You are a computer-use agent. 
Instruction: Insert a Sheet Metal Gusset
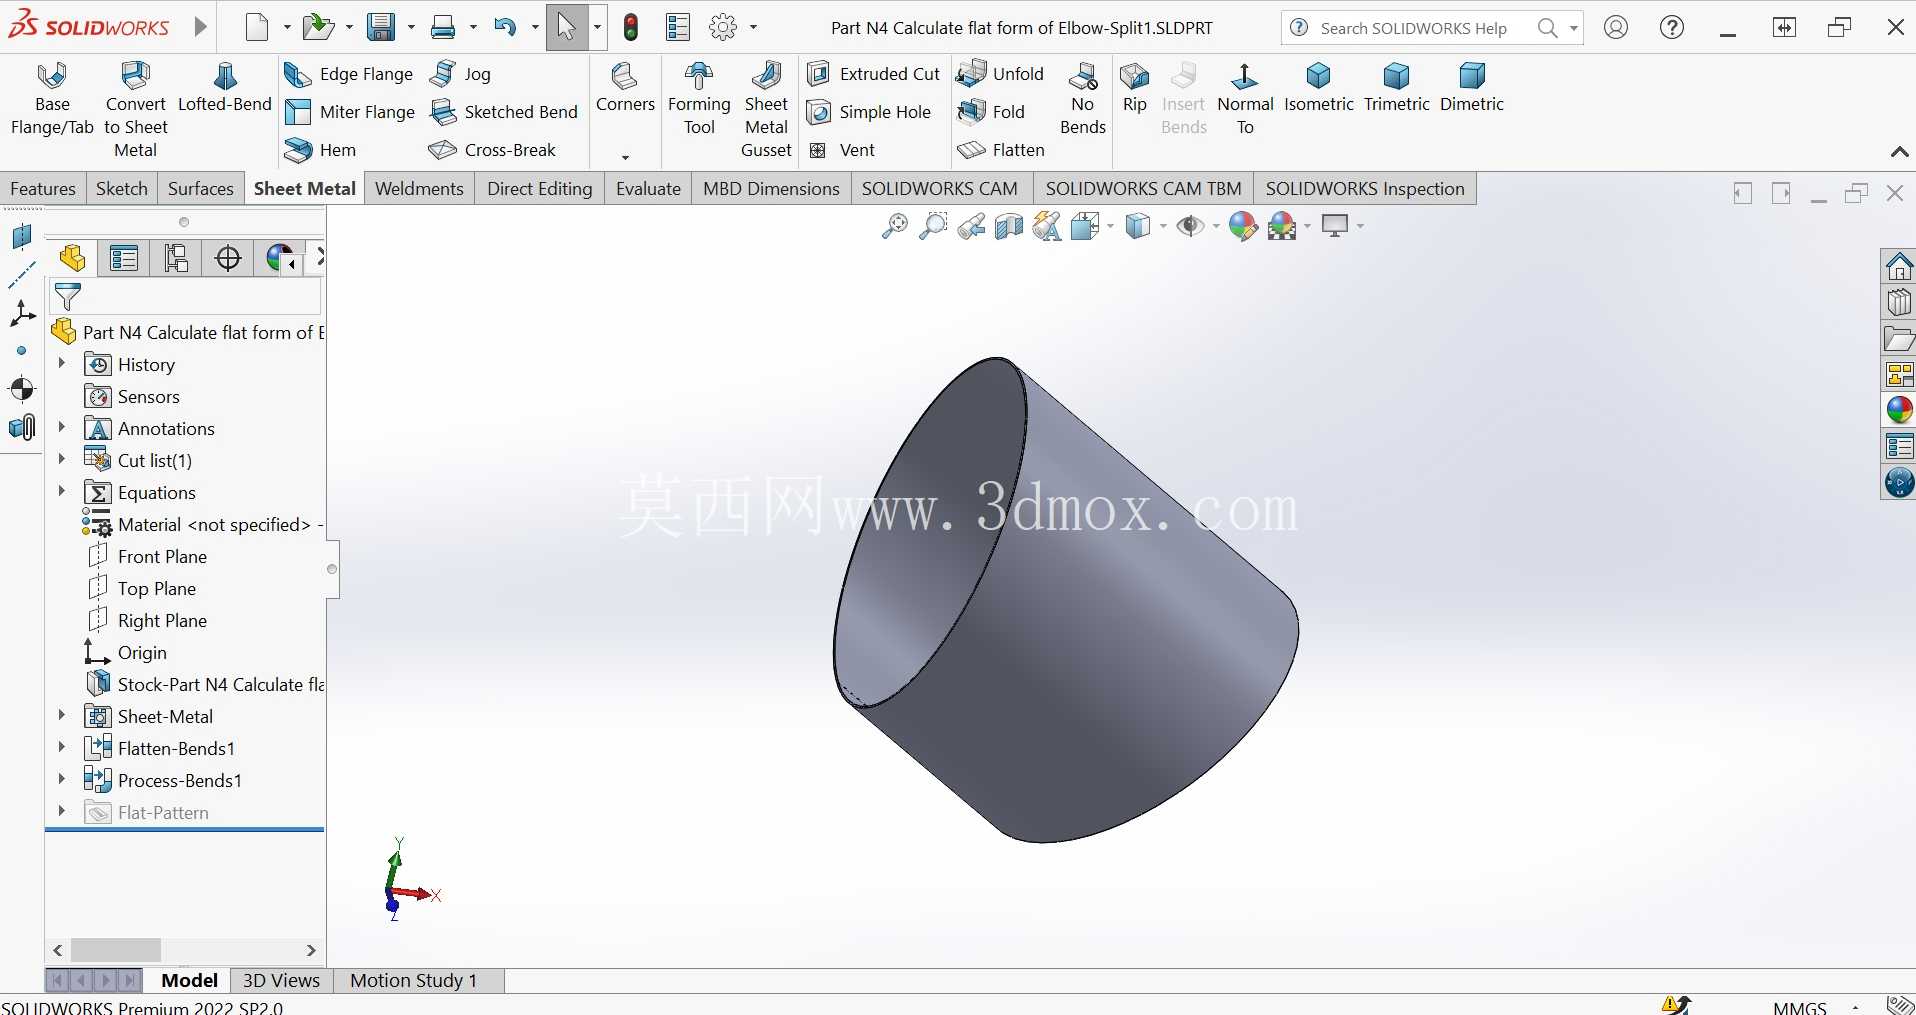tap(766, 110)
